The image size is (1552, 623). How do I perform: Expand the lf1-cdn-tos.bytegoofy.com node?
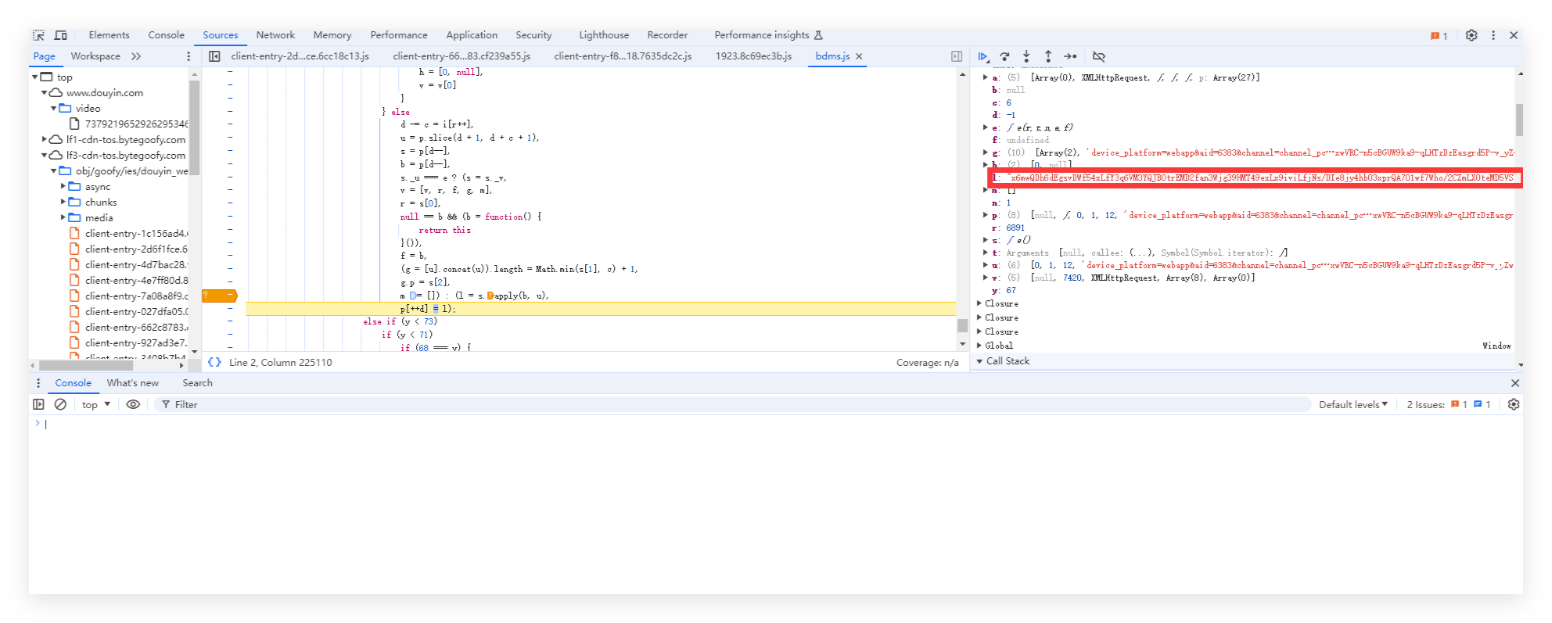(x=45, y=140)
